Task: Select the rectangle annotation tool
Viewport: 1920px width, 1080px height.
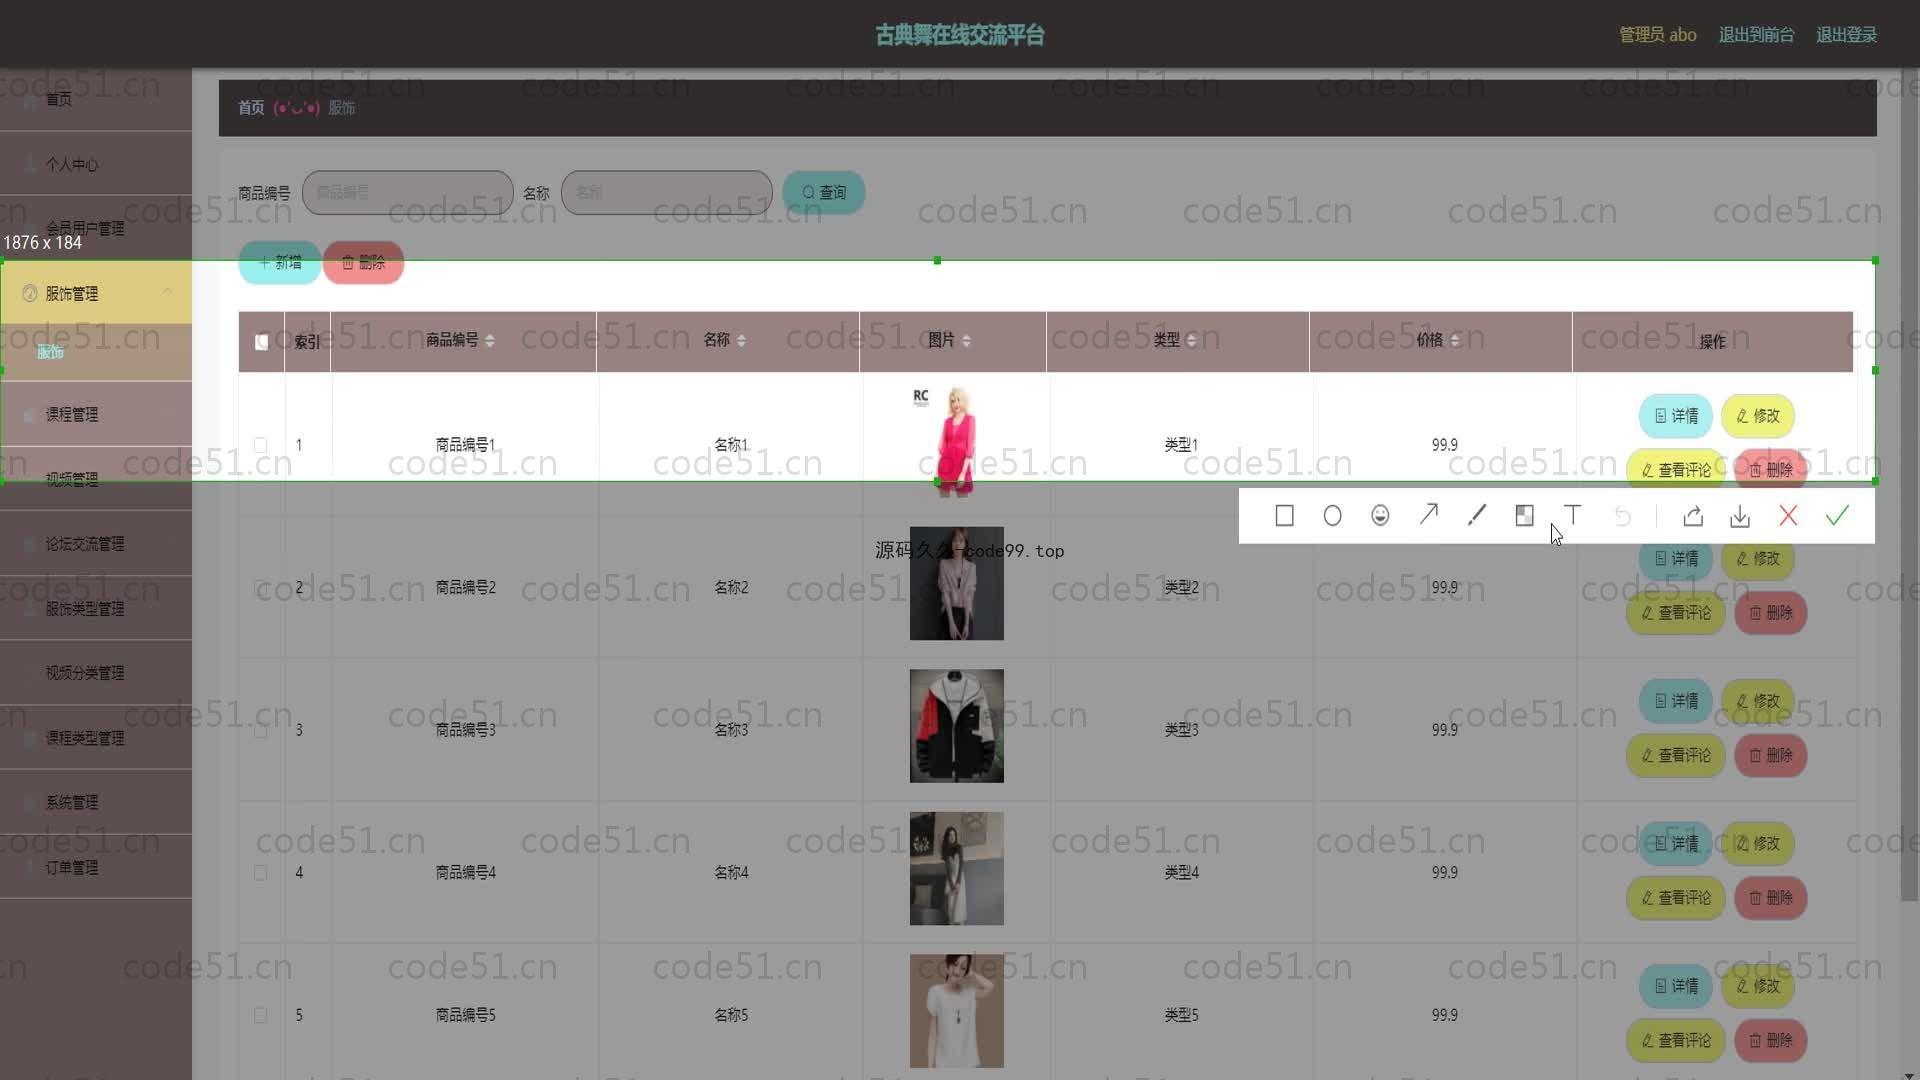Action: pyautogui.click(x=1284, y=516)
